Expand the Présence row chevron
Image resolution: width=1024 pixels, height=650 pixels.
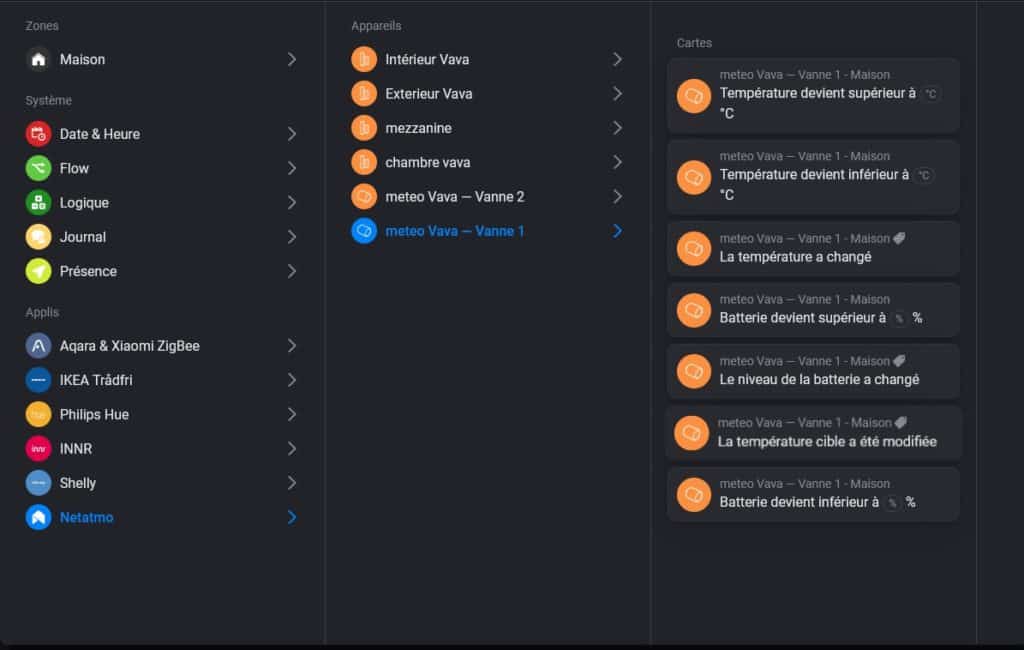click(292, 271)
